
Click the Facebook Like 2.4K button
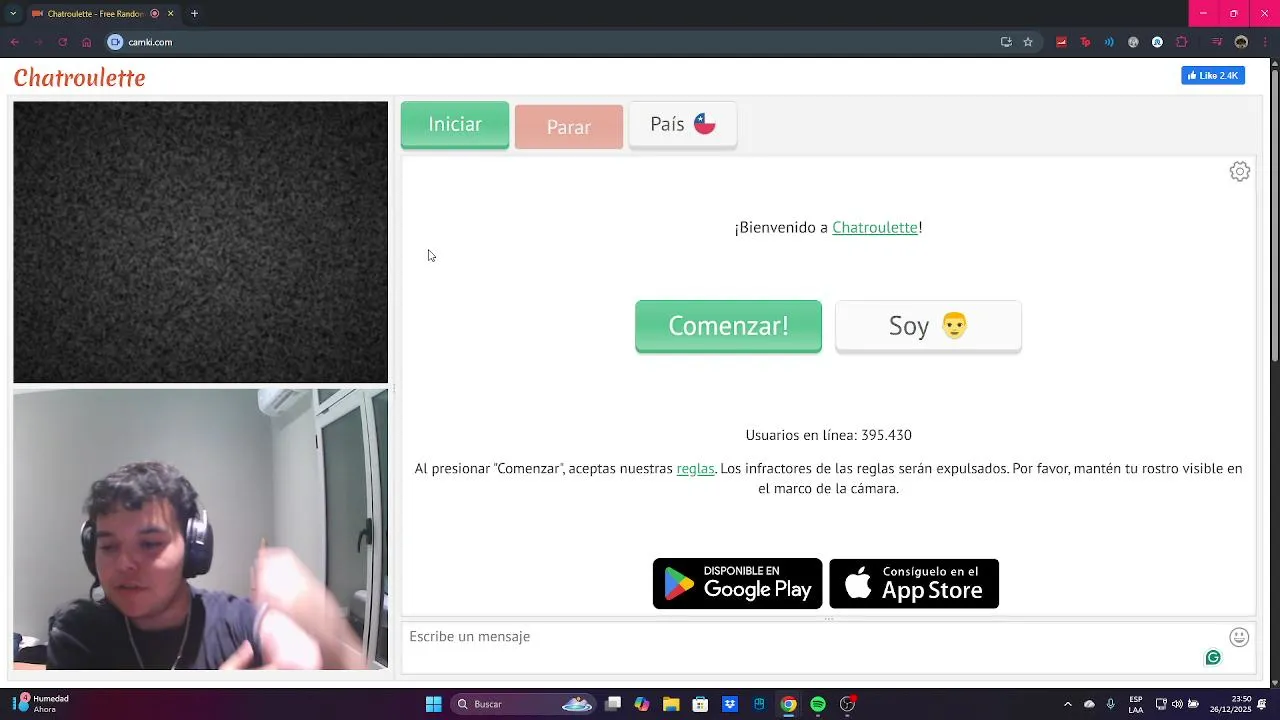pos(1213,76)
